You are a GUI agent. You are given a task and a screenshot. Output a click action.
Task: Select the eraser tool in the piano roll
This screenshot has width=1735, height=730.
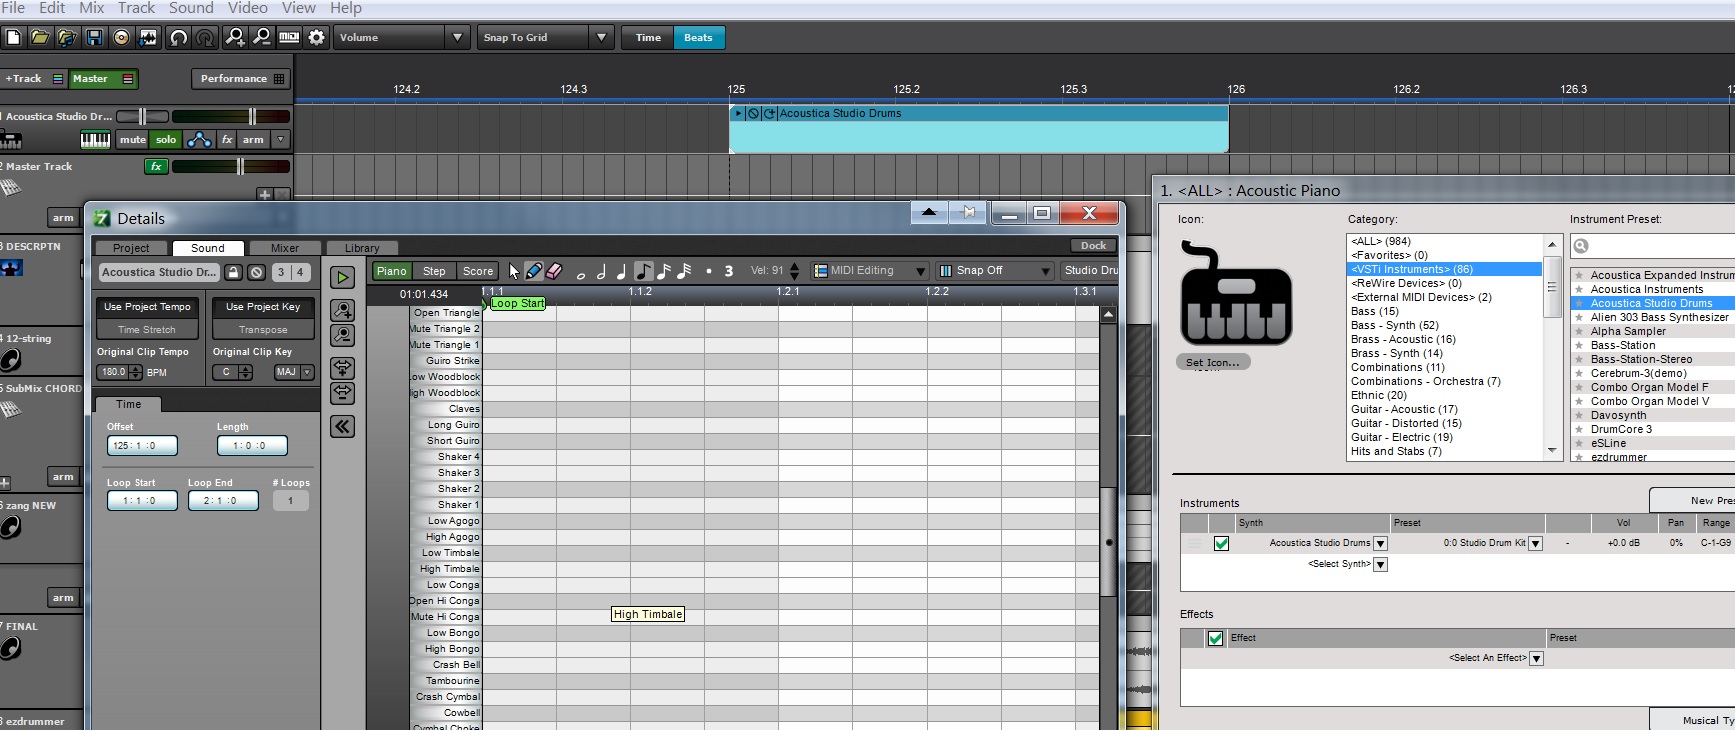coord(554,271)
